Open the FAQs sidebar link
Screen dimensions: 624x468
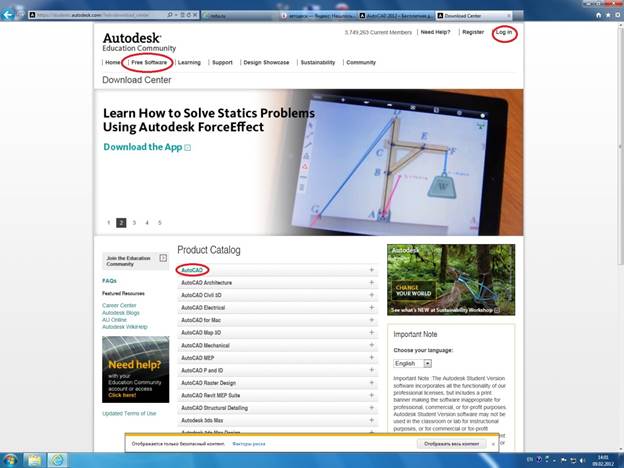(x=109, y=281)
